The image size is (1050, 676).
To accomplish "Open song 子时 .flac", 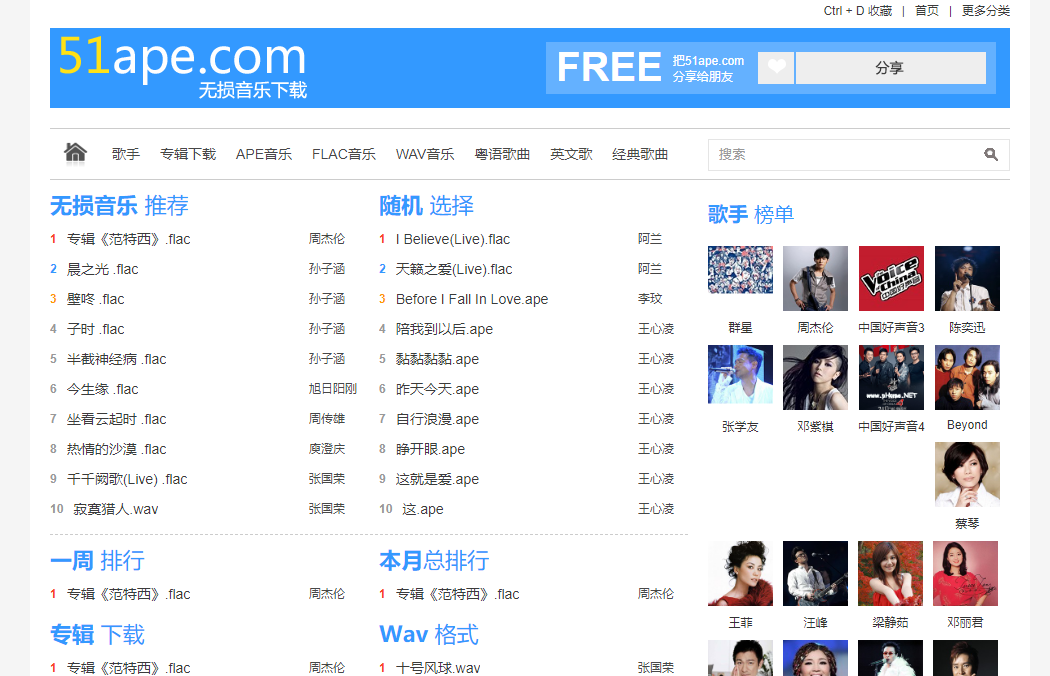I will [96, 330].
